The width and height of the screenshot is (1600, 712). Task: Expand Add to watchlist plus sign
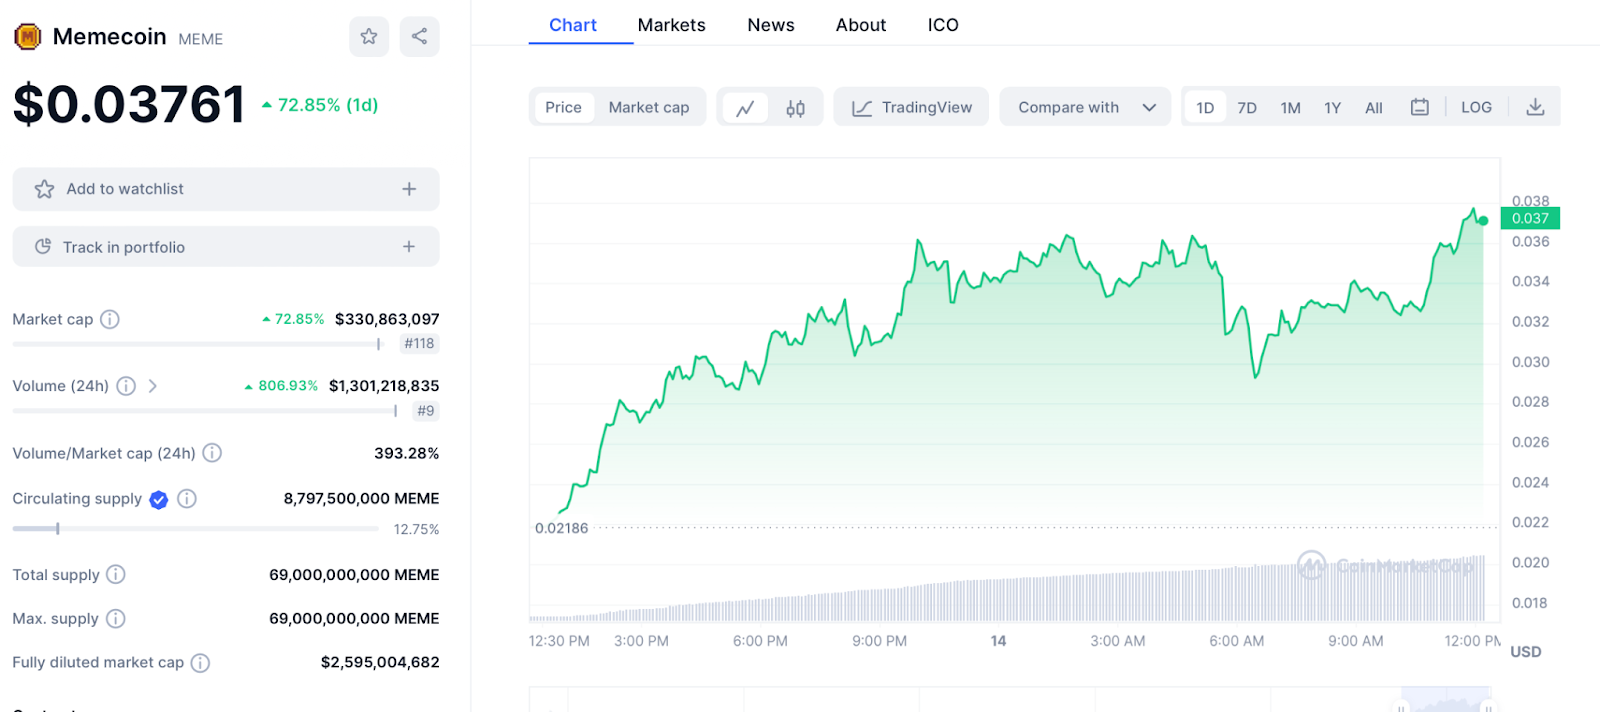(409, 189)
